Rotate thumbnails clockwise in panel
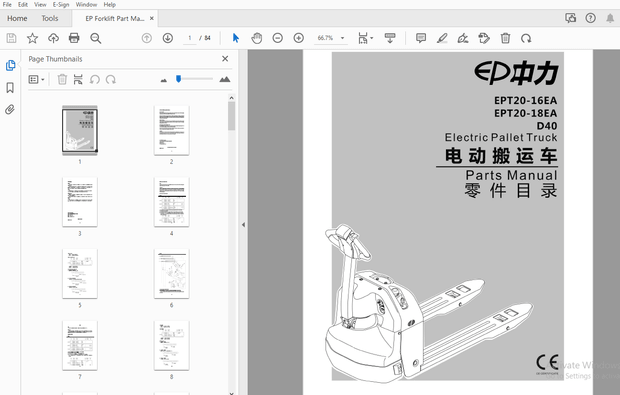The height and width of the screenshot is (395, 620). click(111, 79)
